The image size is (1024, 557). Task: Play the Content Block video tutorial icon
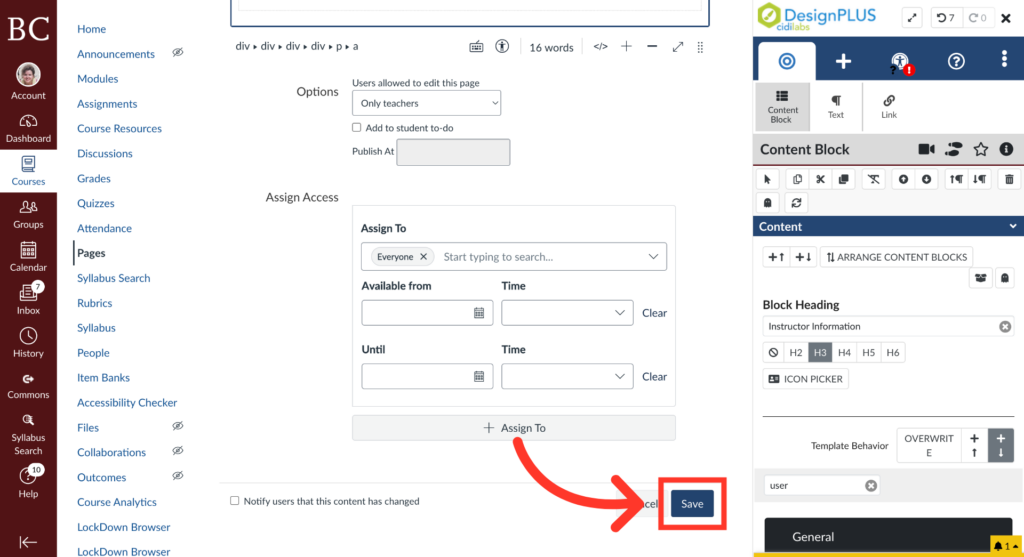click(x=926, y=150)
